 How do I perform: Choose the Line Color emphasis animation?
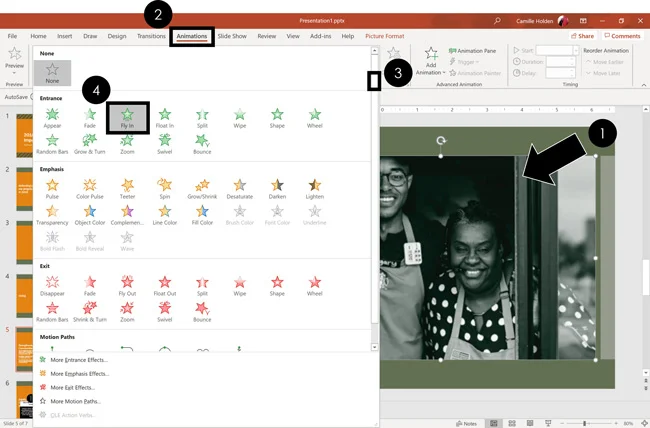[x=165, y=215]
